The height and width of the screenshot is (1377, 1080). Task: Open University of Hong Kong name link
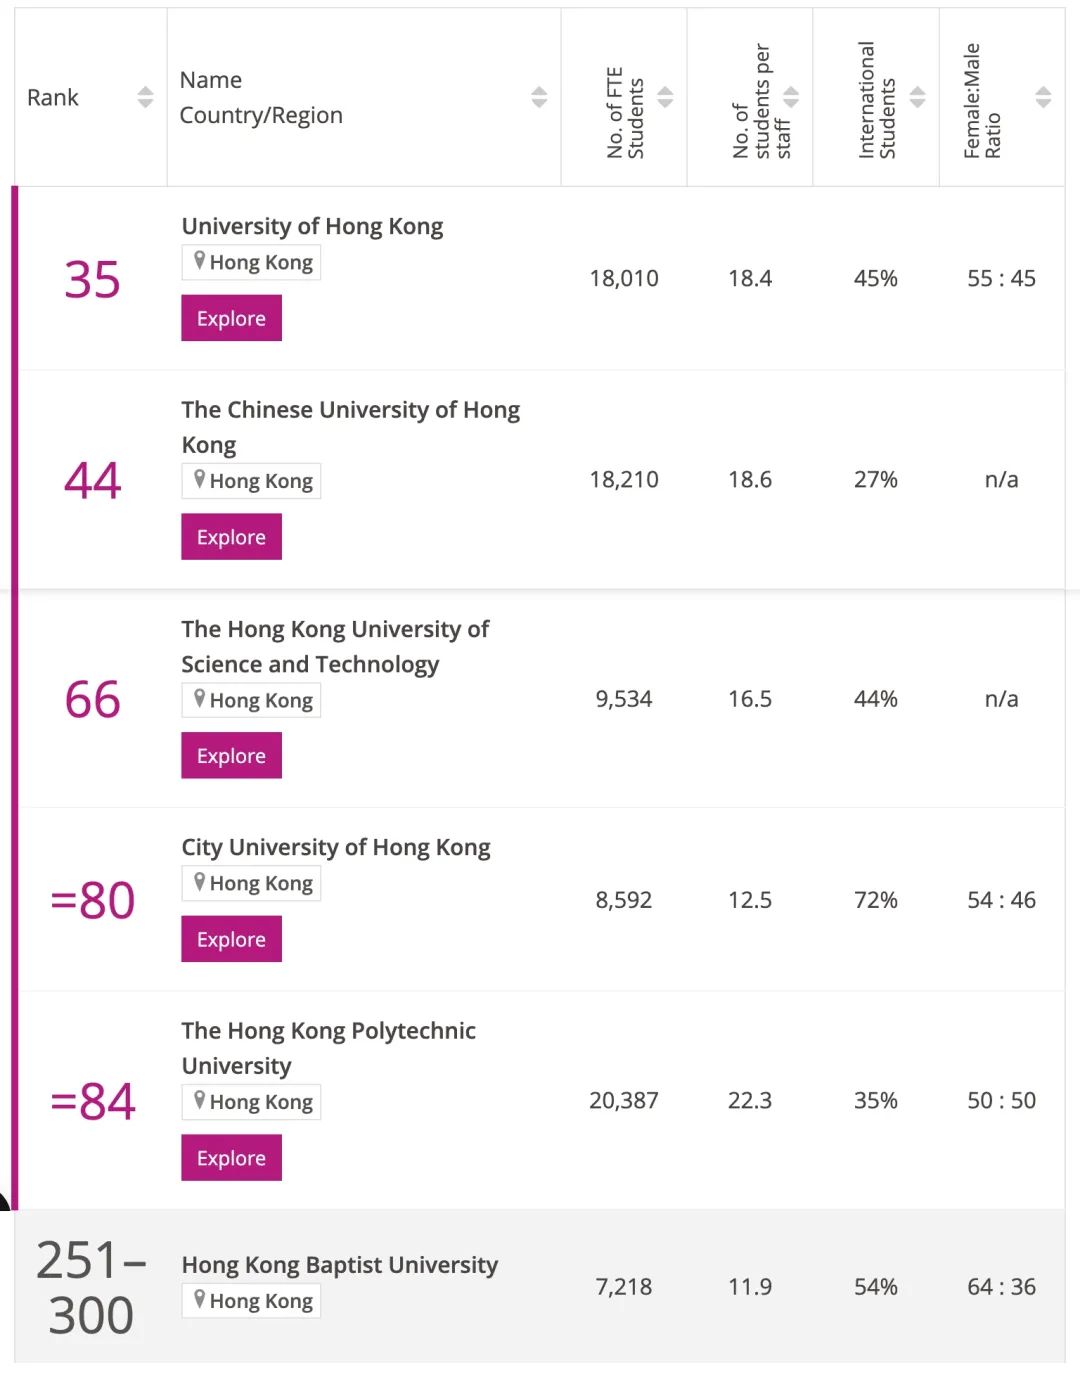(312, 227)
